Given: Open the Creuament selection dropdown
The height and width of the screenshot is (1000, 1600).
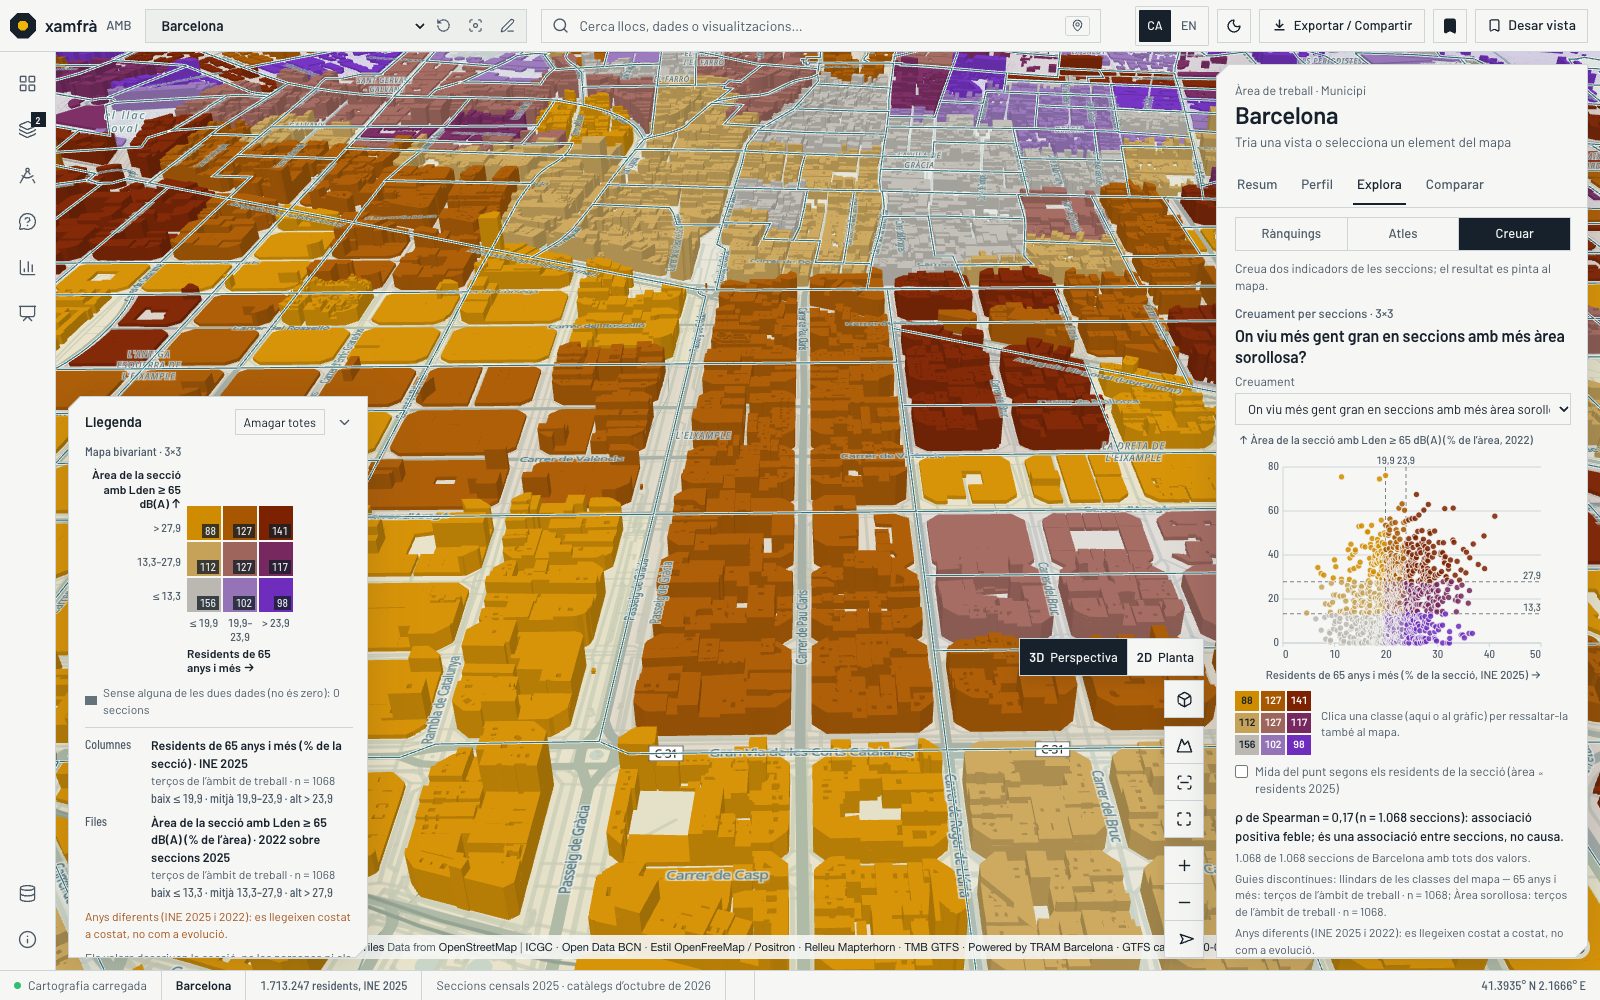Looking at the screenshot, I should point(1402,409).
